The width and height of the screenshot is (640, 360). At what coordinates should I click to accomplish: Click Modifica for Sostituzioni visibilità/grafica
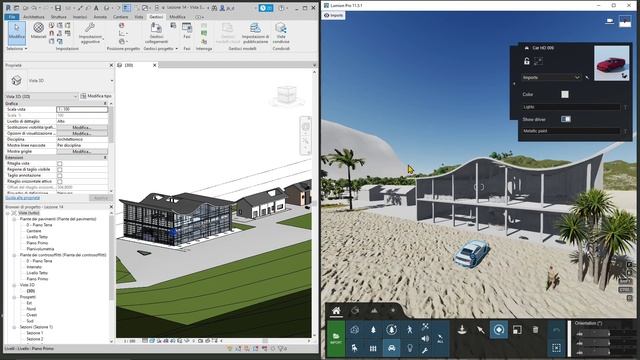tap(82, 127)
